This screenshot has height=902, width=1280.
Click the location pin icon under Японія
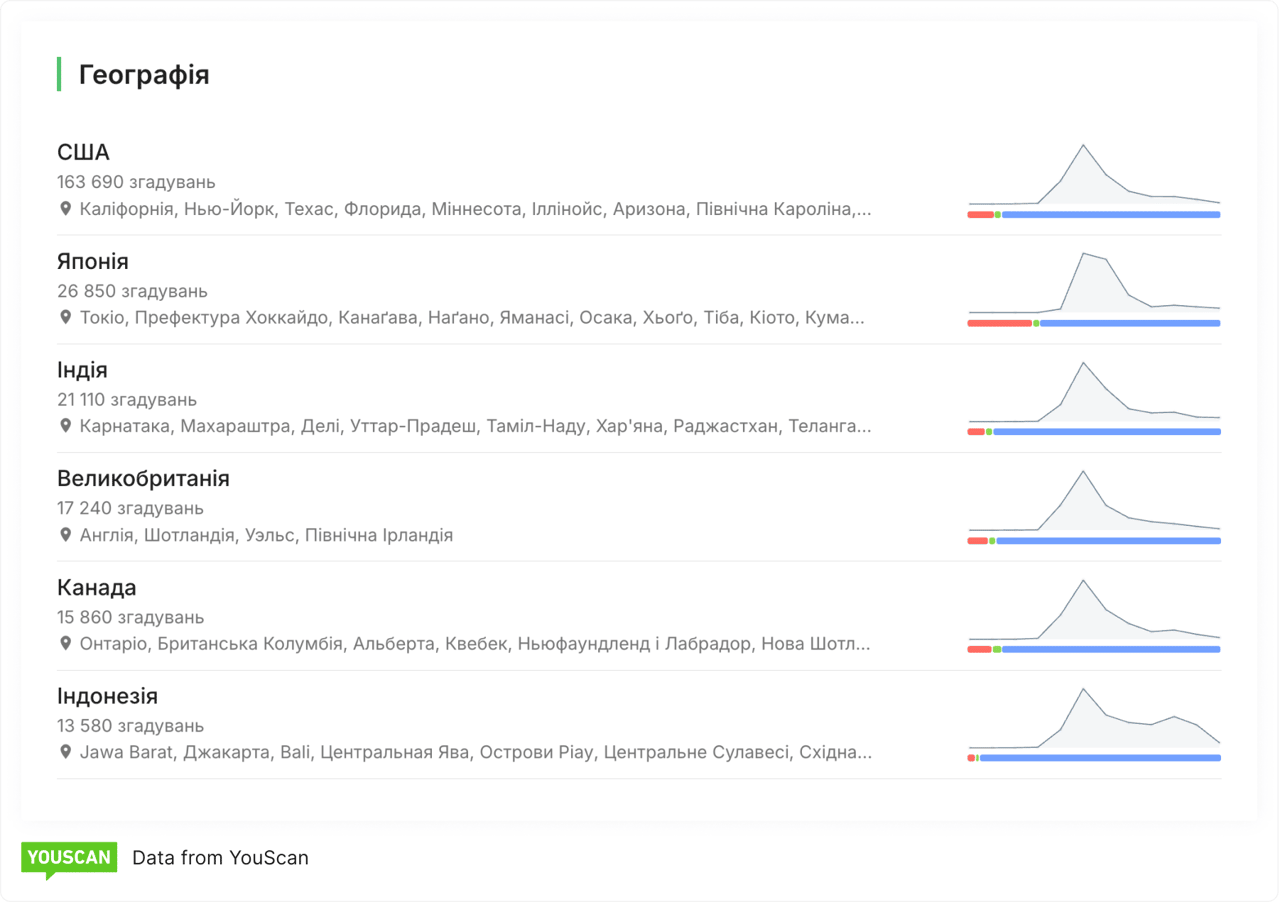(x=66, y=317)
